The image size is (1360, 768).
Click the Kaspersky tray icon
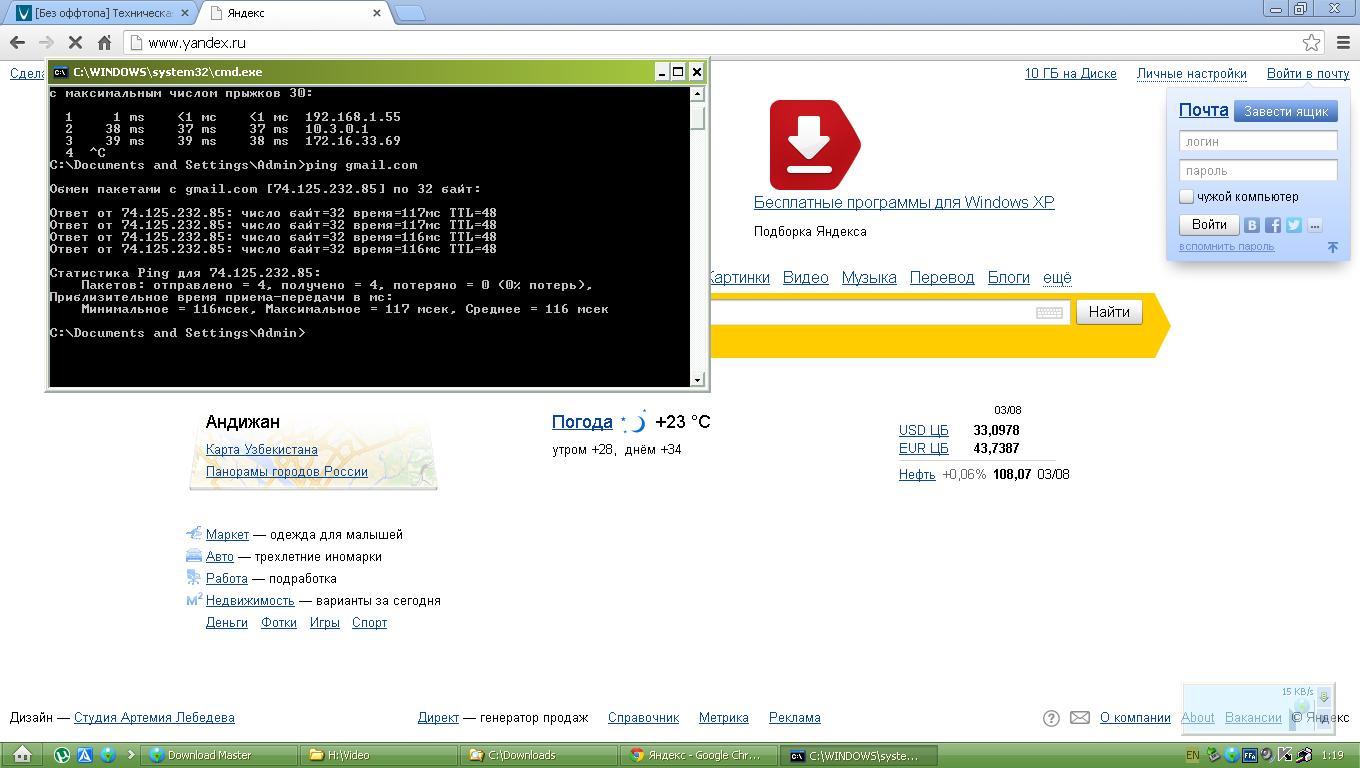click(1285, 755)
